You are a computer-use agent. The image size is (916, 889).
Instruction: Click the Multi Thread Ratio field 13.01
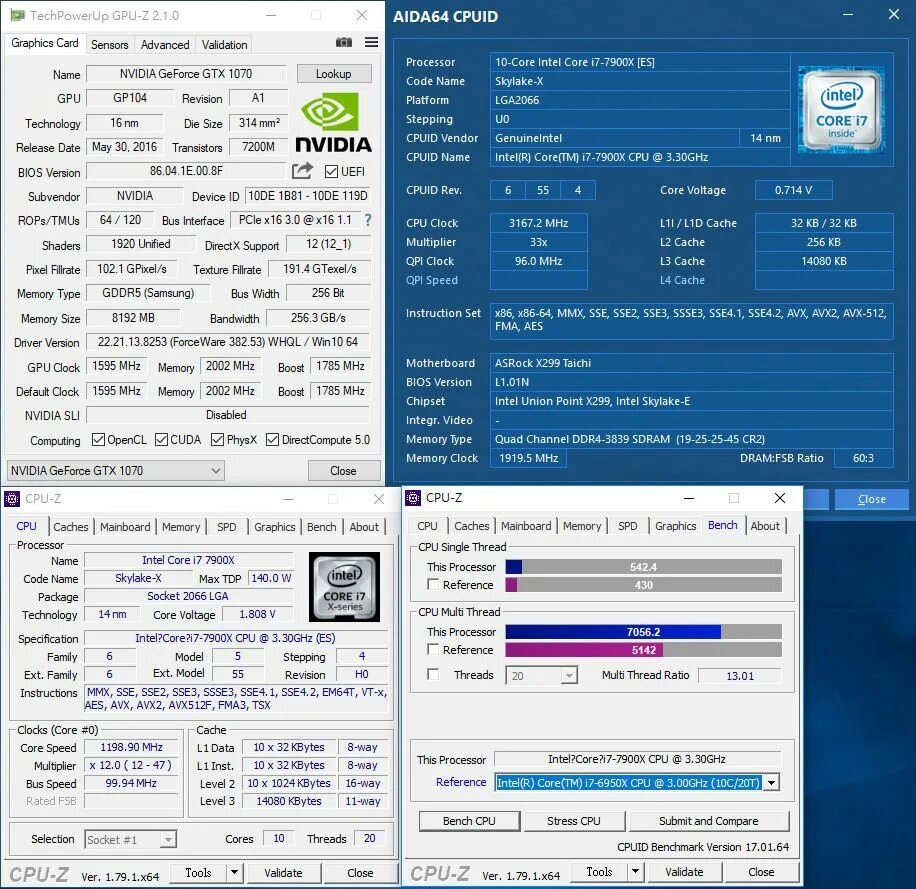tap(740, 676)
